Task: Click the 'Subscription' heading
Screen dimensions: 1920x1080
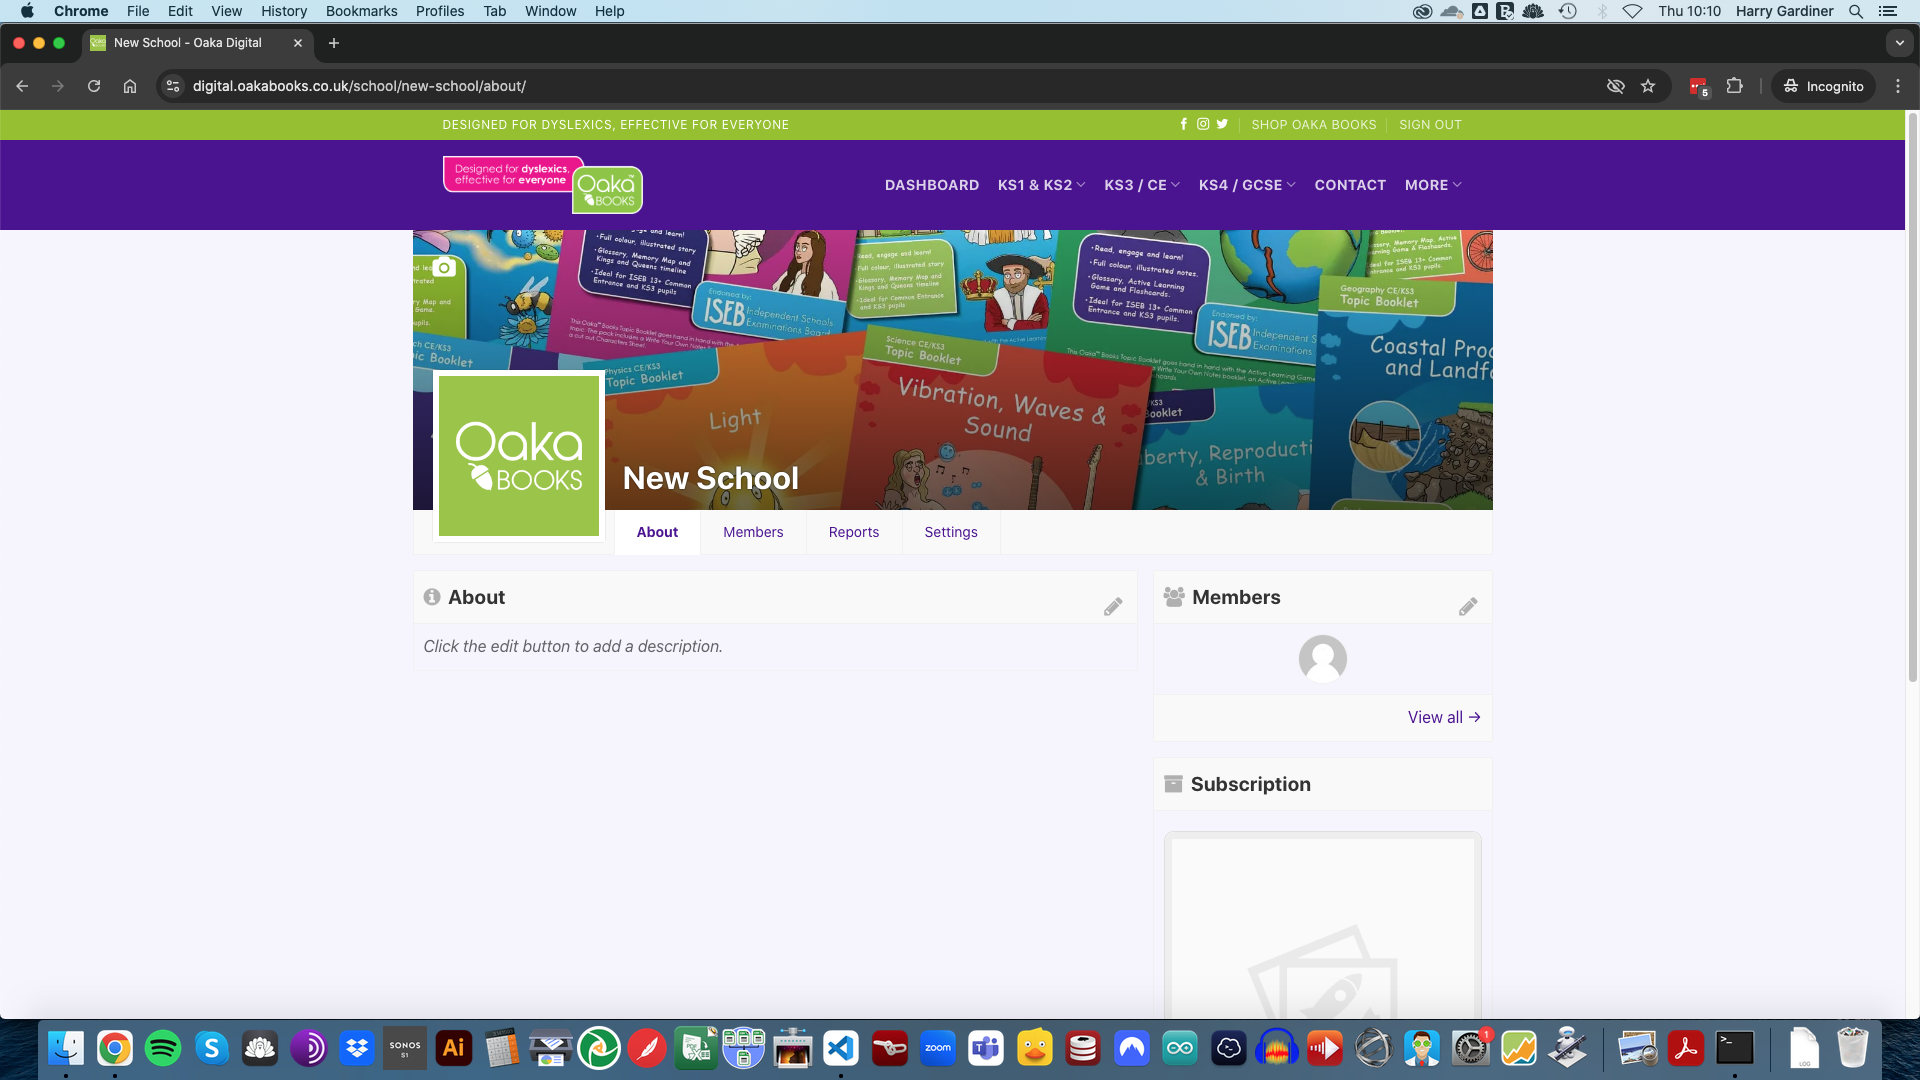Action: 1250,784
